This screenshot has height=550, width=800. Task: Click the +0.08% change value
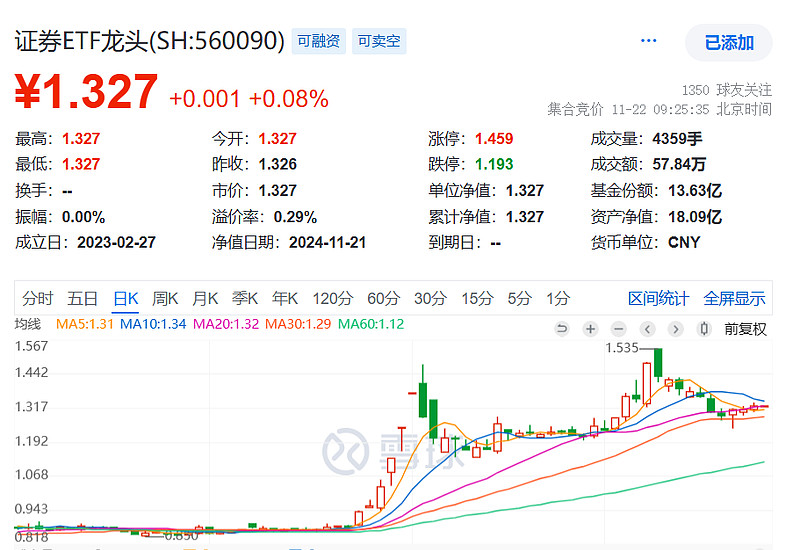point(289,99)
